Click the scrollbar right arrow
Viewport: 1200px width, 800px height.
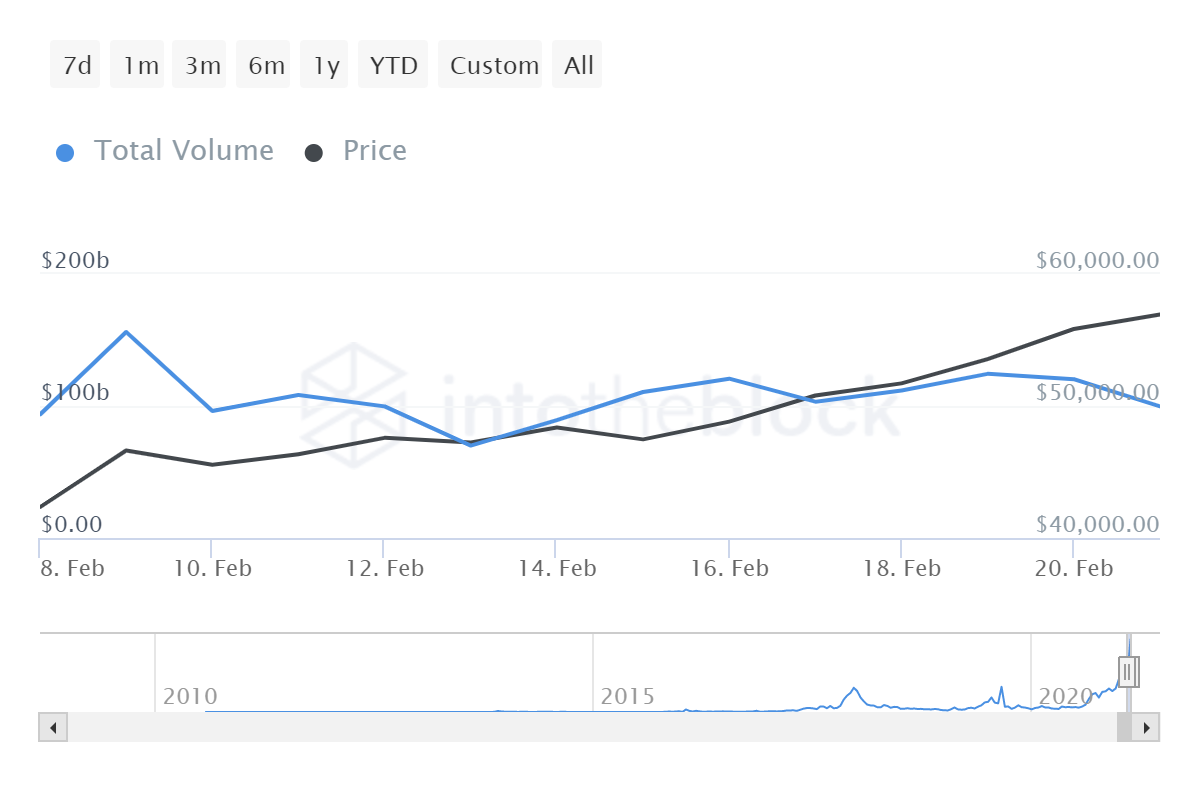(x=1147, y=727)
